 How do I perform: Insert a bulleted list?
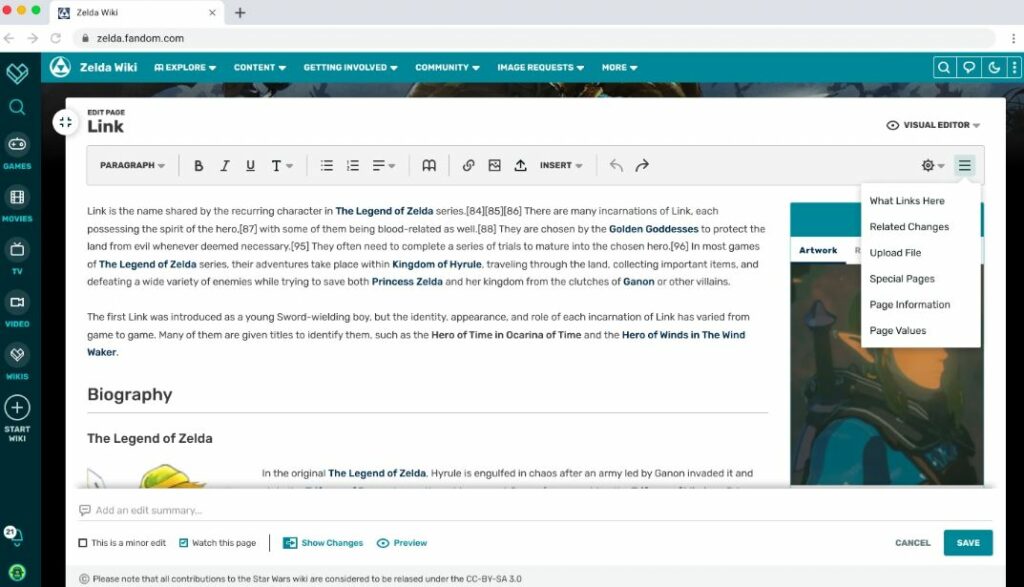point(327,166)
